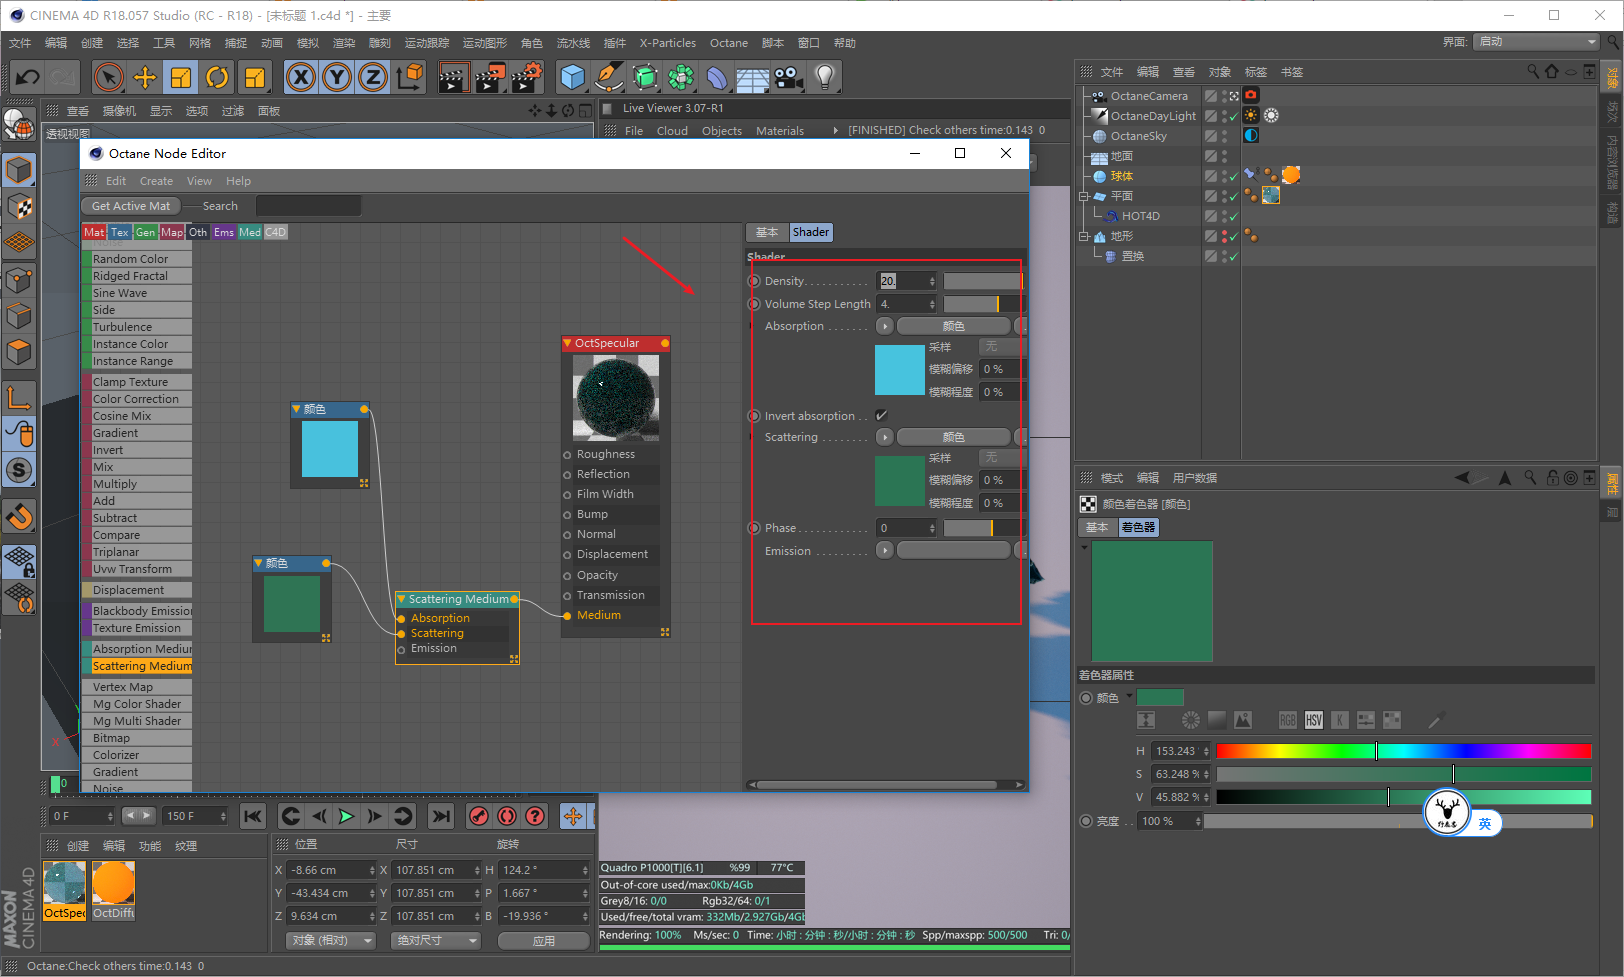Screen dimensions: 1624x977
Task: Click the 应用 apply button
Action: point(544,941)
